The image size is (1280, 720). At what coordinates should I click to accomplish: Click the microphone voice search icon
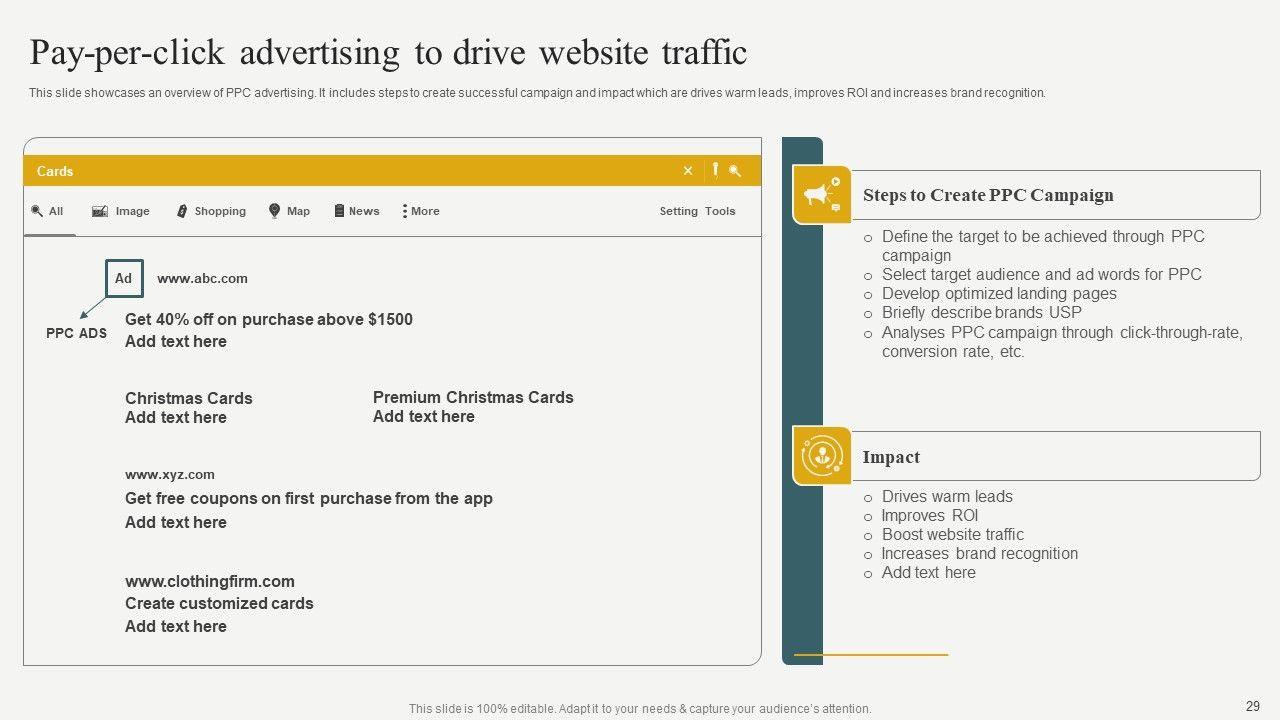(715, 171)
